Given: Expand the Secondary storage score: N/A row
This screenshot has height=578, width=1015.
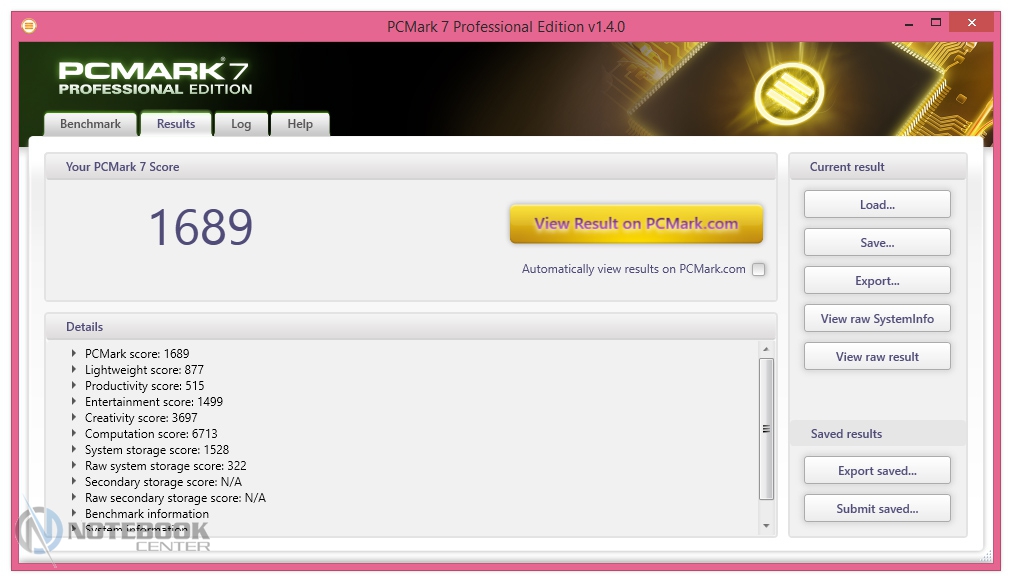Looking at the screenshot, I should coord(74,482).
